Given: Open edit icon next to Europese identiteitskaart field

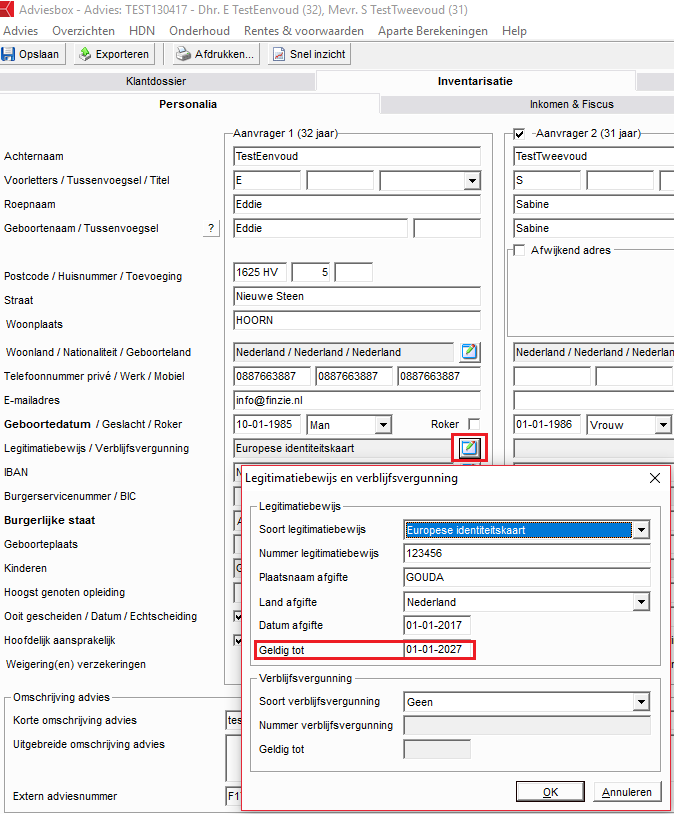Looking at the screenshot, I should pos(469,447).
